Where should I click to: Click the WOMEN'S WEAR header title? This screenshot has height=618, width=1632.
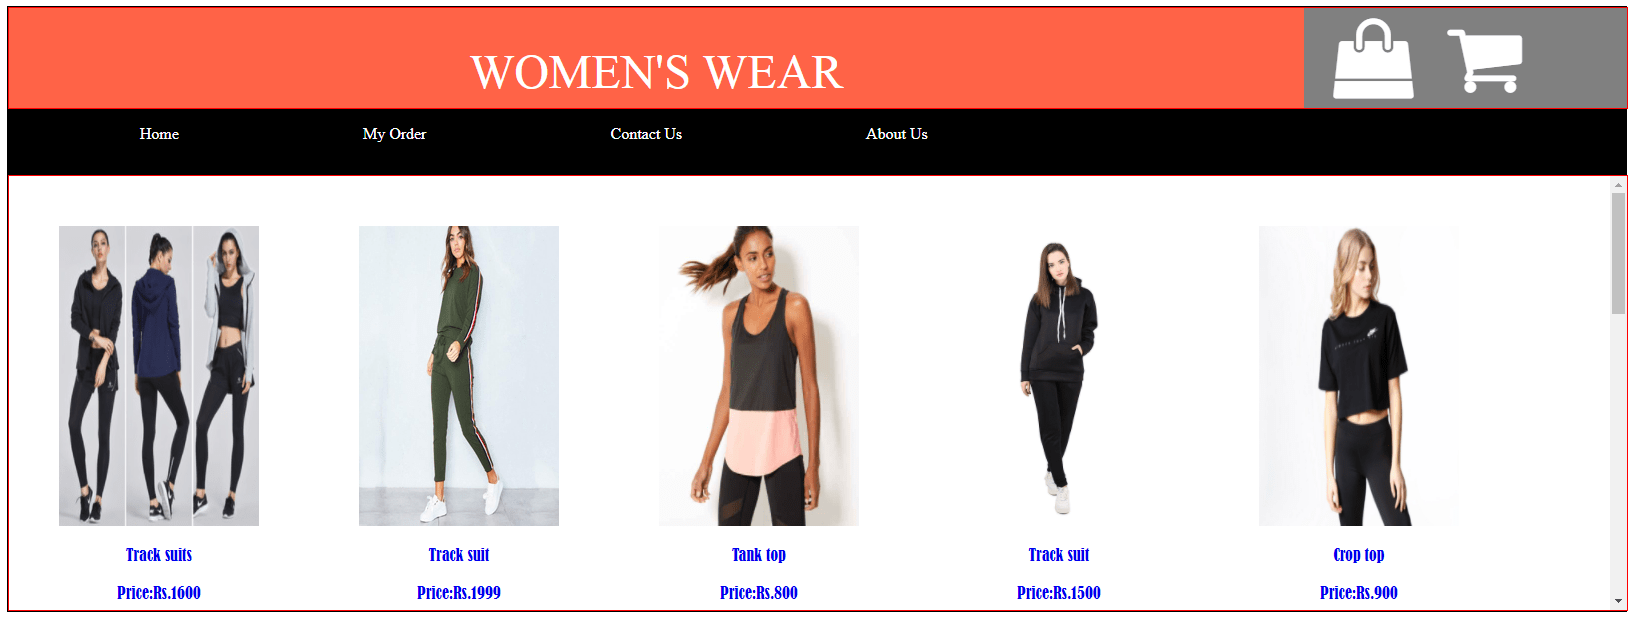[657, 72]
